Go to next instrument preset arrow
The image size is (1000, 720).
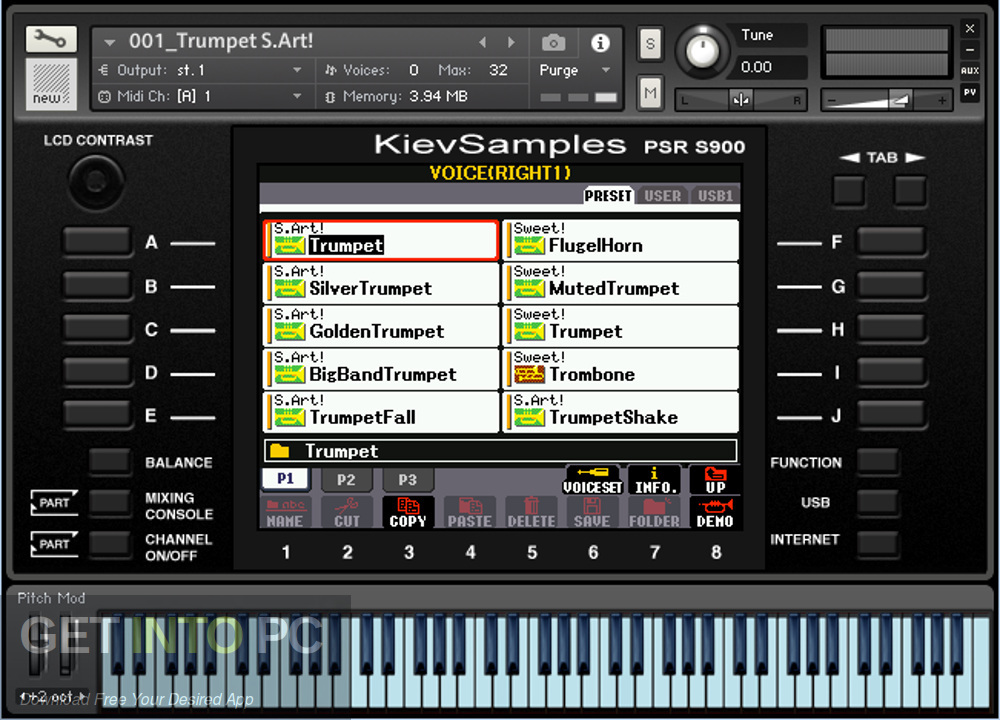click(511, 42)
